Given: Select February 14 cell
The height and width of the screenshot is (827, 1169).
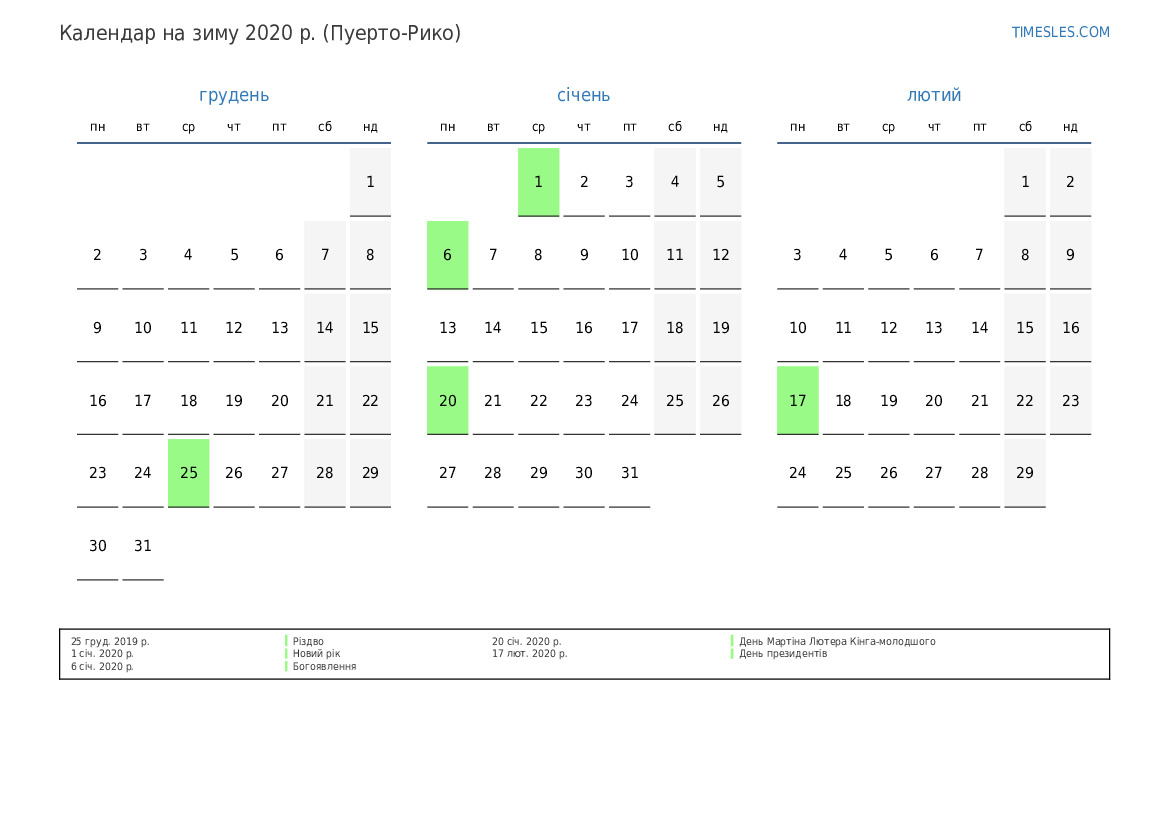Looking at the screenshot, I should (x=980, y=328).
